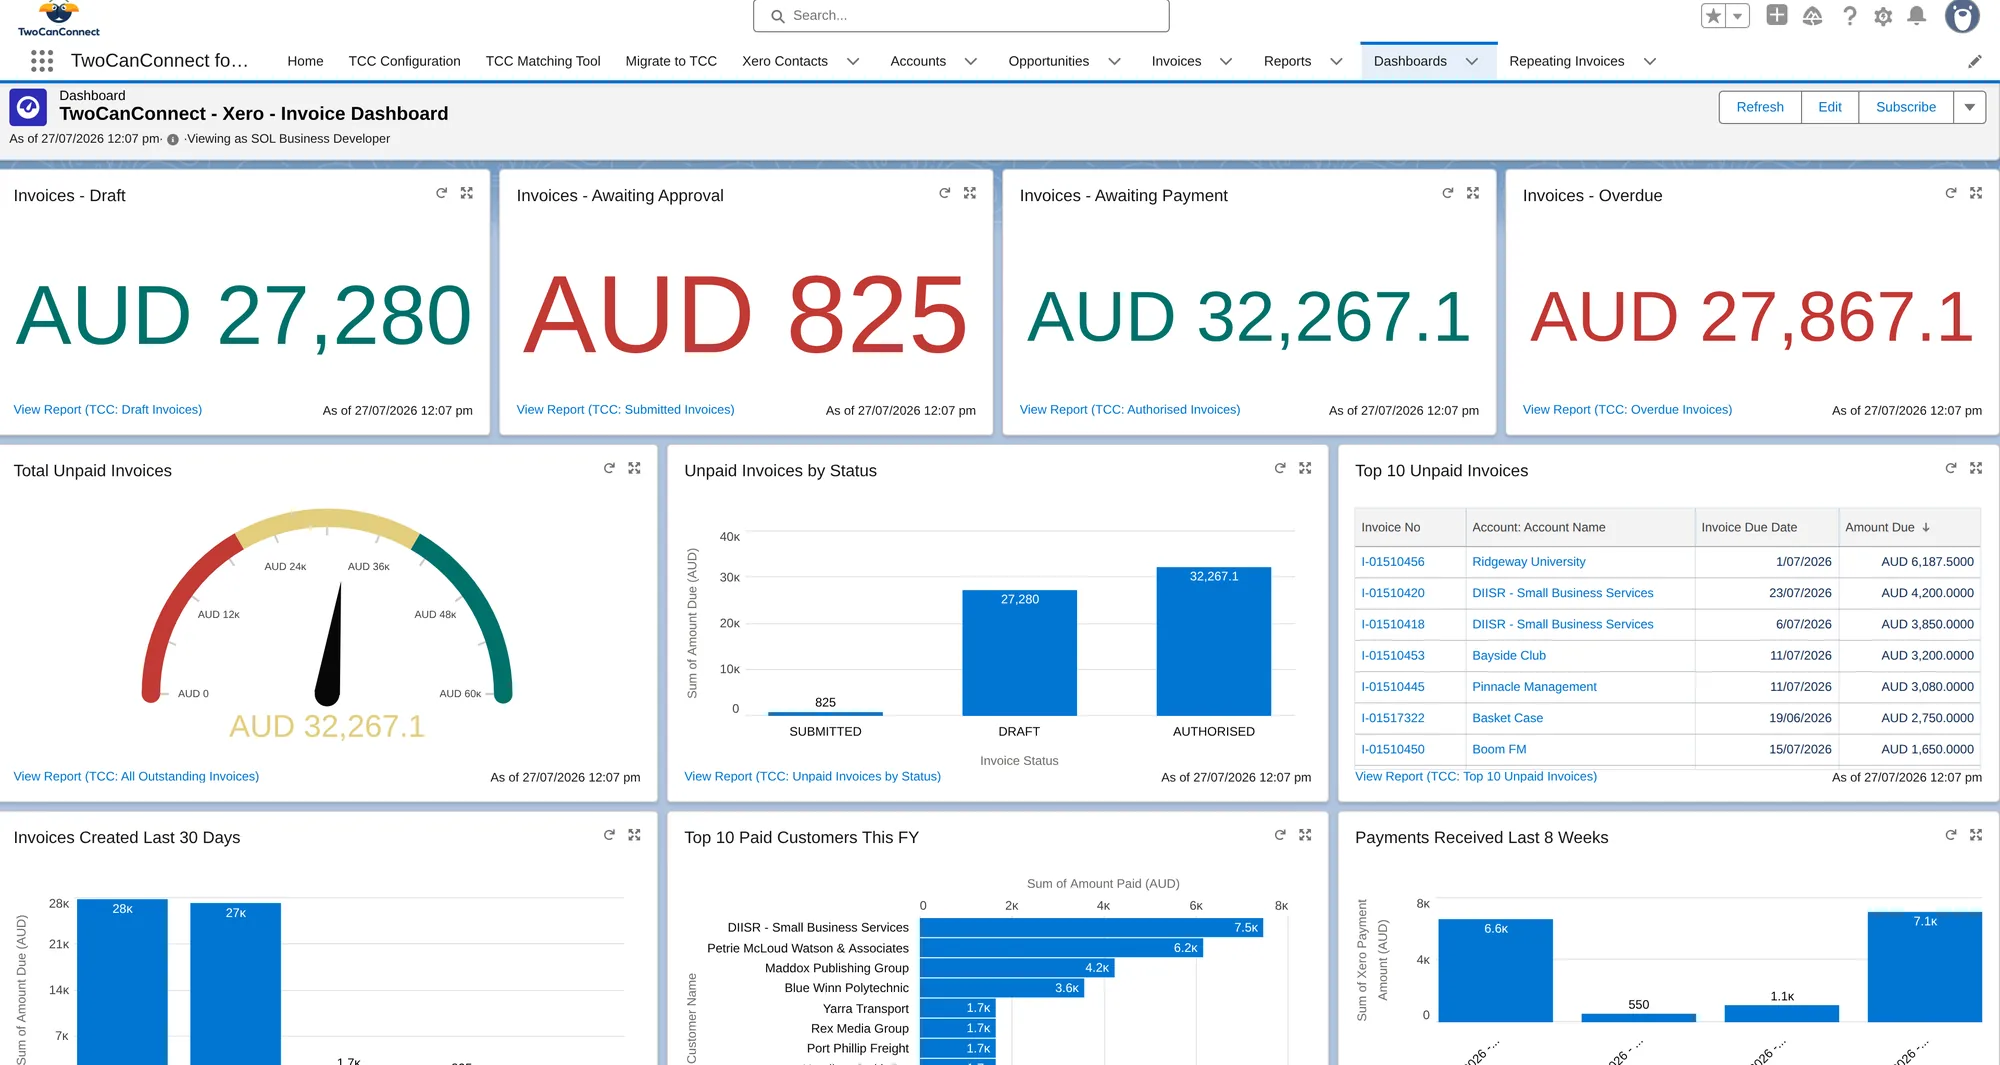
Task: Open the Accounts tab dropdown chevron
Action: (970, 61)
